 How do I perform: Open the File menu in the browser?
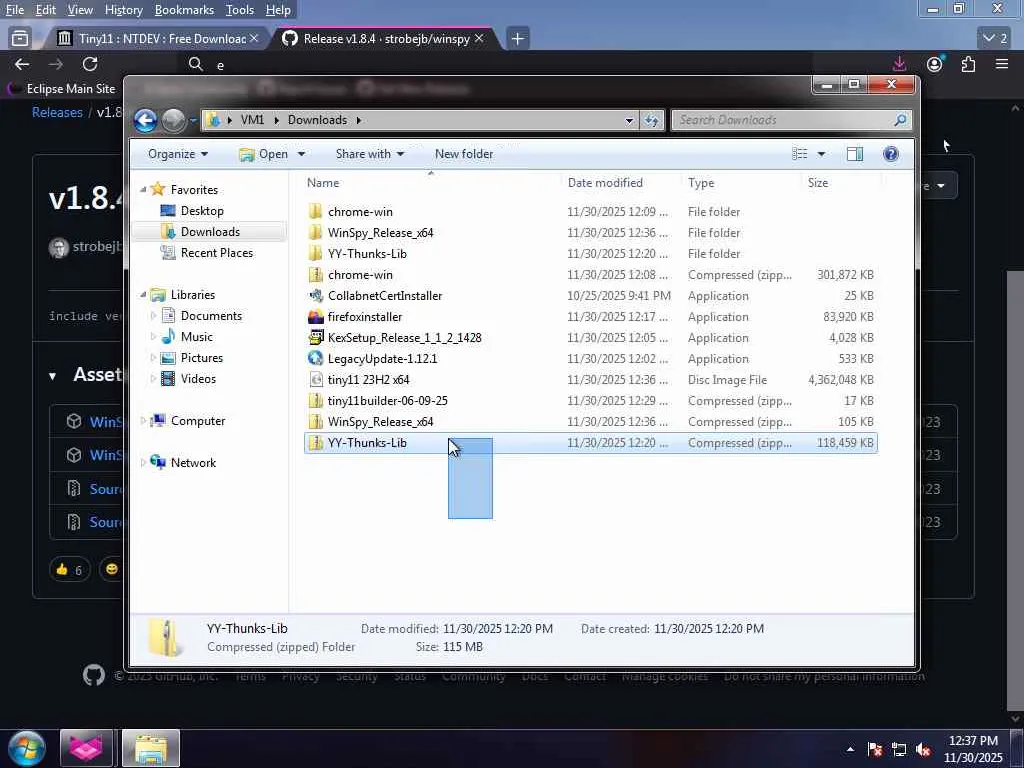tap(14, 10)
